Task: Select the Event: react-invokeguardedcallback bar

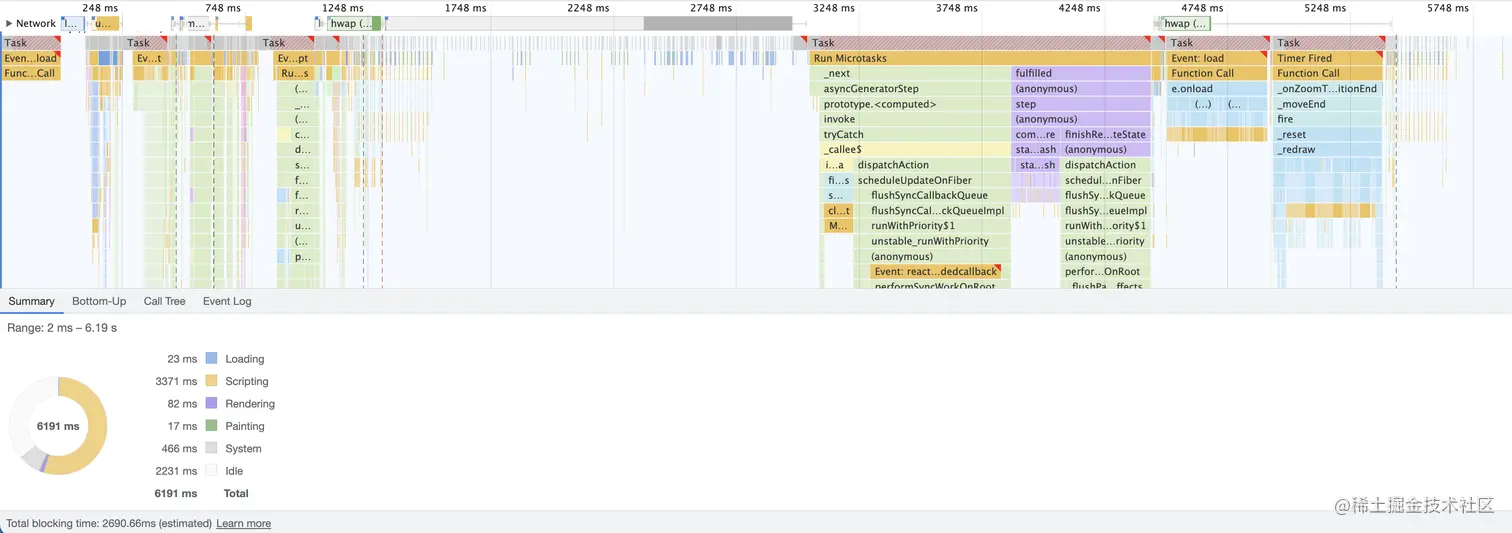Action: [x=936, y=271]
